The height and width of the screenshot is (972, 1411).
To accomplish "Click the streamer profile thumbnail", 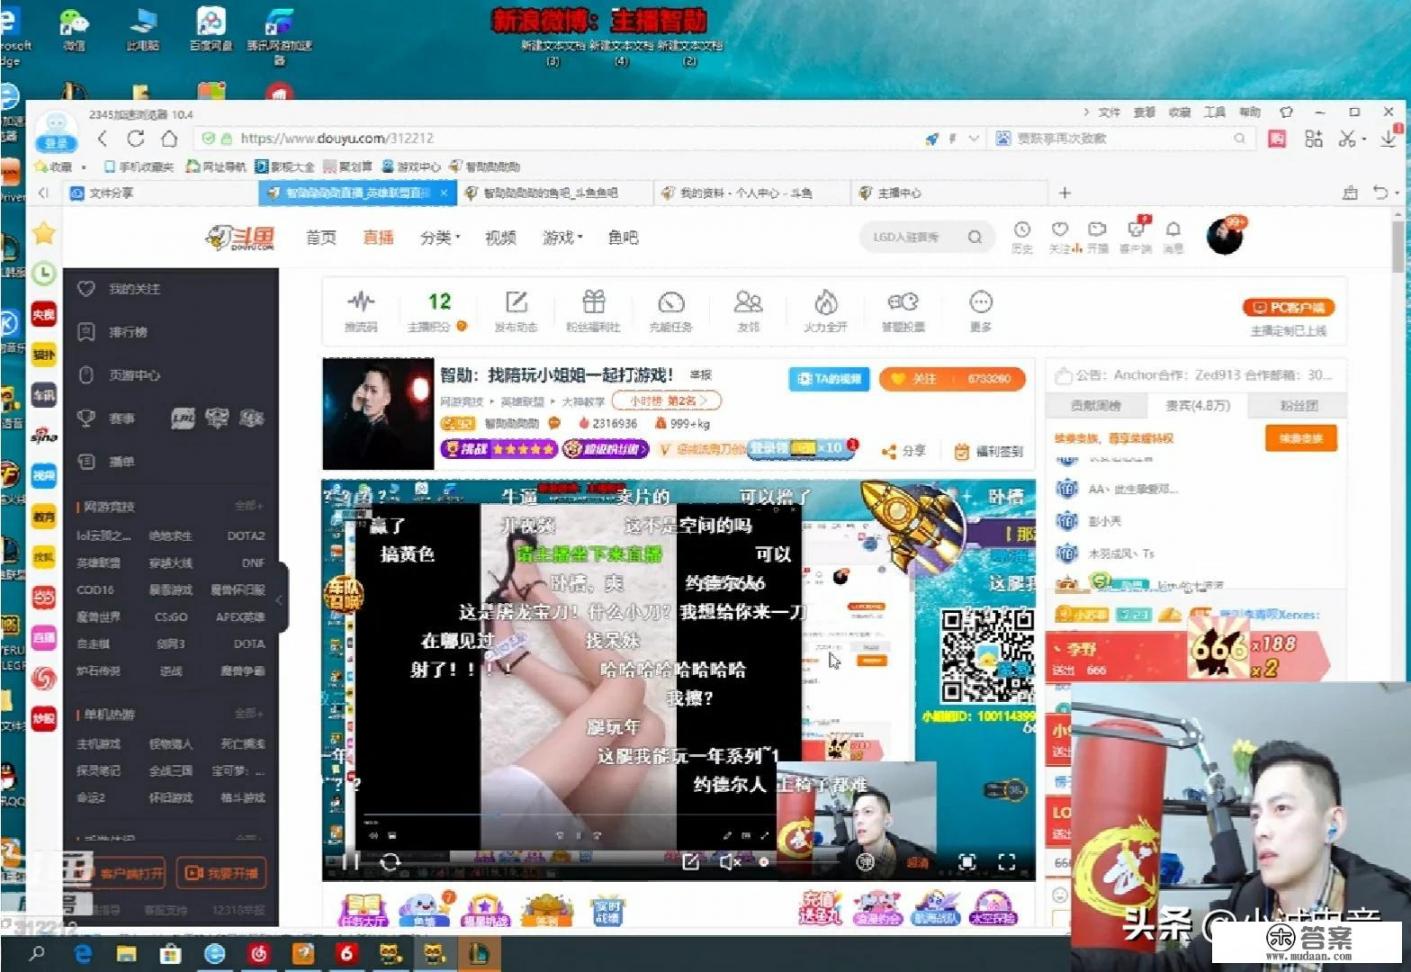I will pos(378,414).
